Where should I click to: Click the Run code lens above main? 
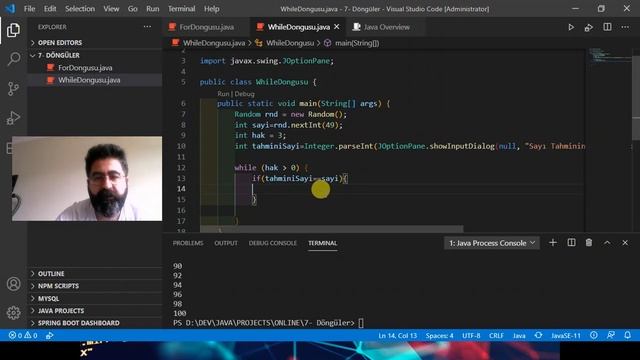point(223,93)
